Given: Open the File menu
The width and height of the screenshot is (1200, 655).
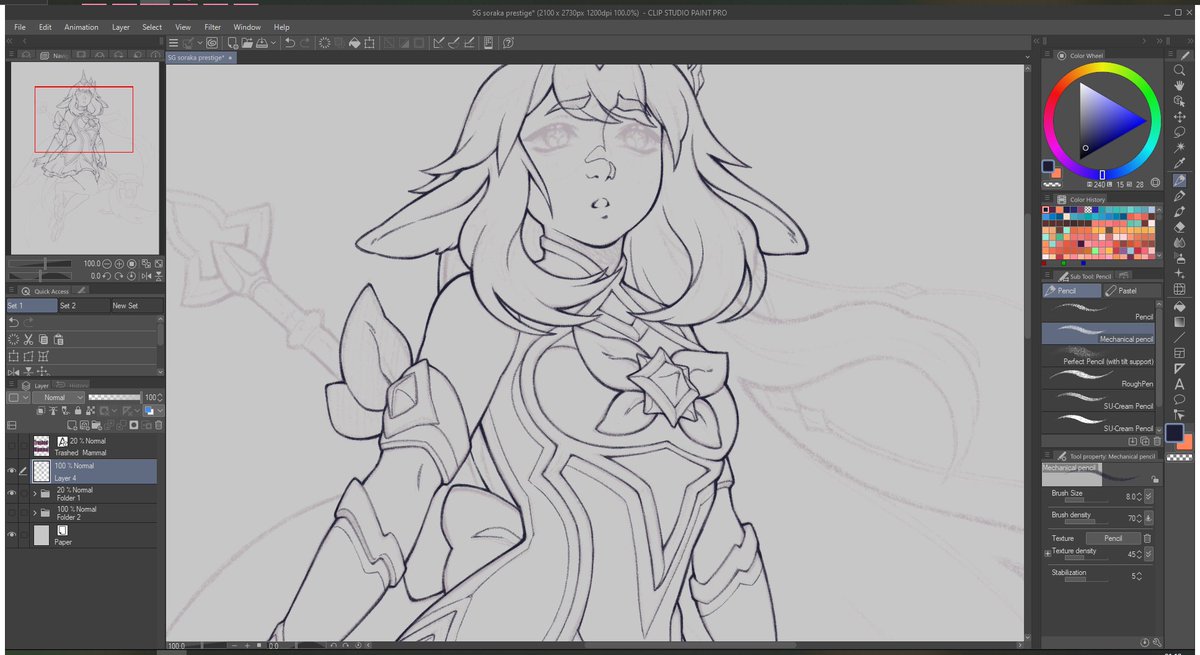Looking at the screenshot, I should point(20,27).
